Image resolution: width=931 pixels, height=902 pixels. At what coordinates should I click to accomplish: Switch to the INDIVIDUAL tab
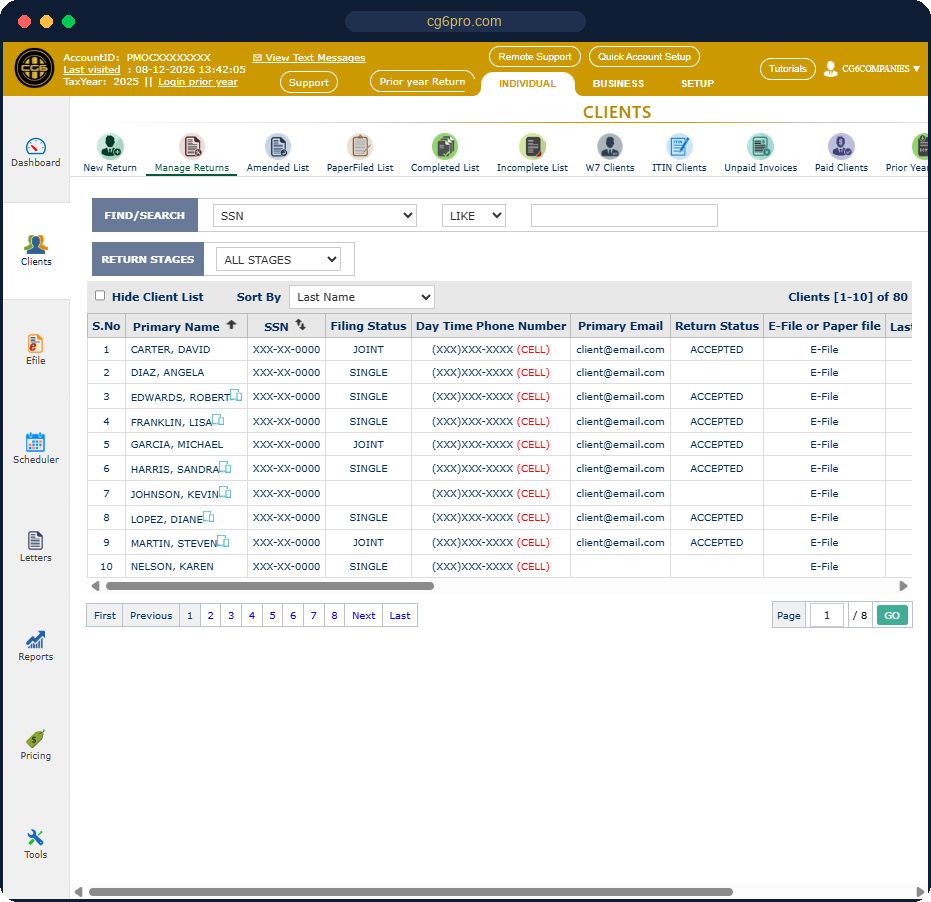(x=527, y=84)
